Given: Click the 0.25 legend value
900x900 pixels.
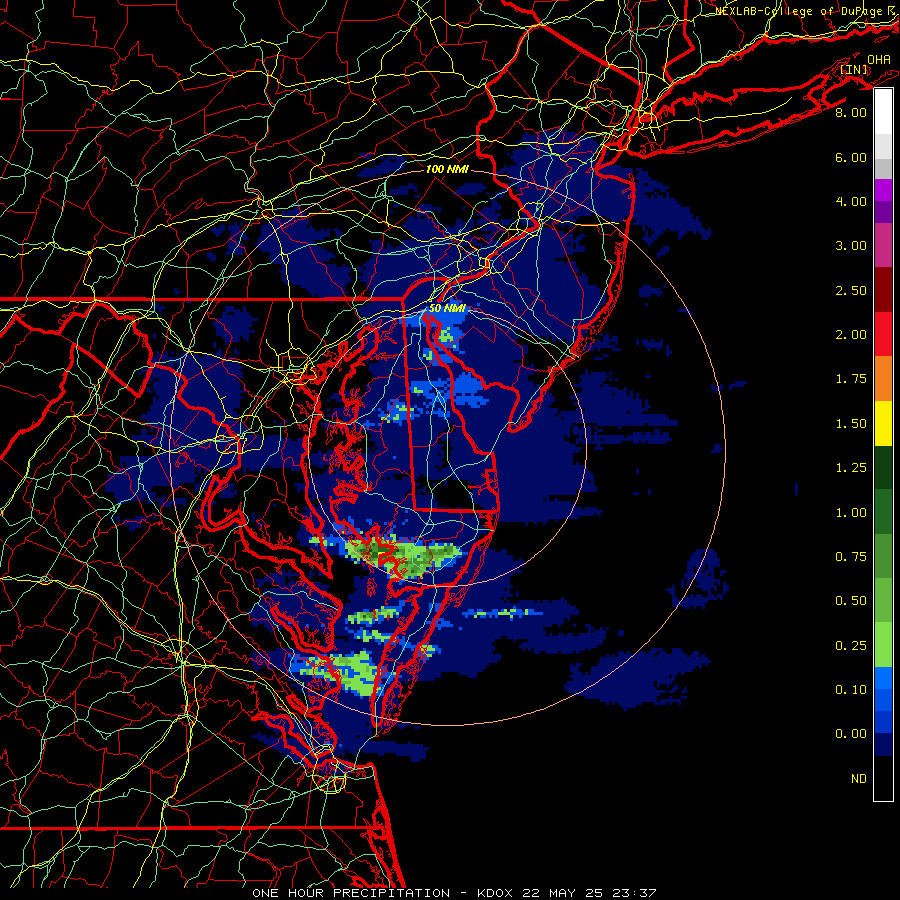Looking at the screenshot, I should pos(851,646).
